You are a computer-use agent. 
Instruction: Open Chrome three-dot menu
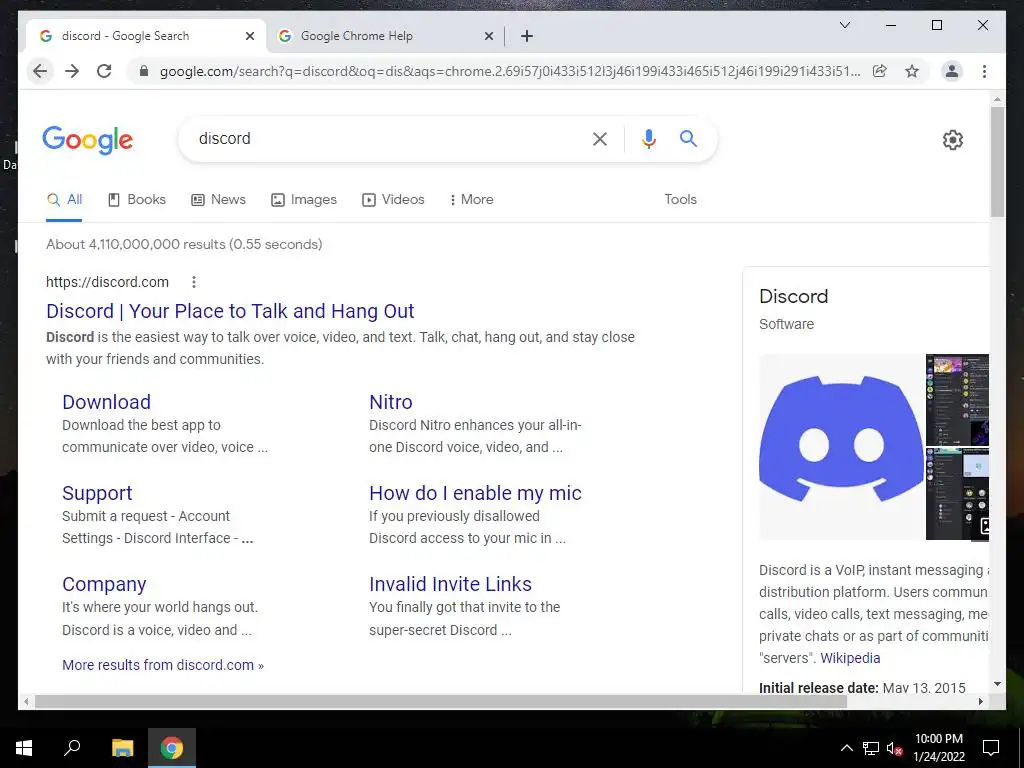(x=984, y=71)
